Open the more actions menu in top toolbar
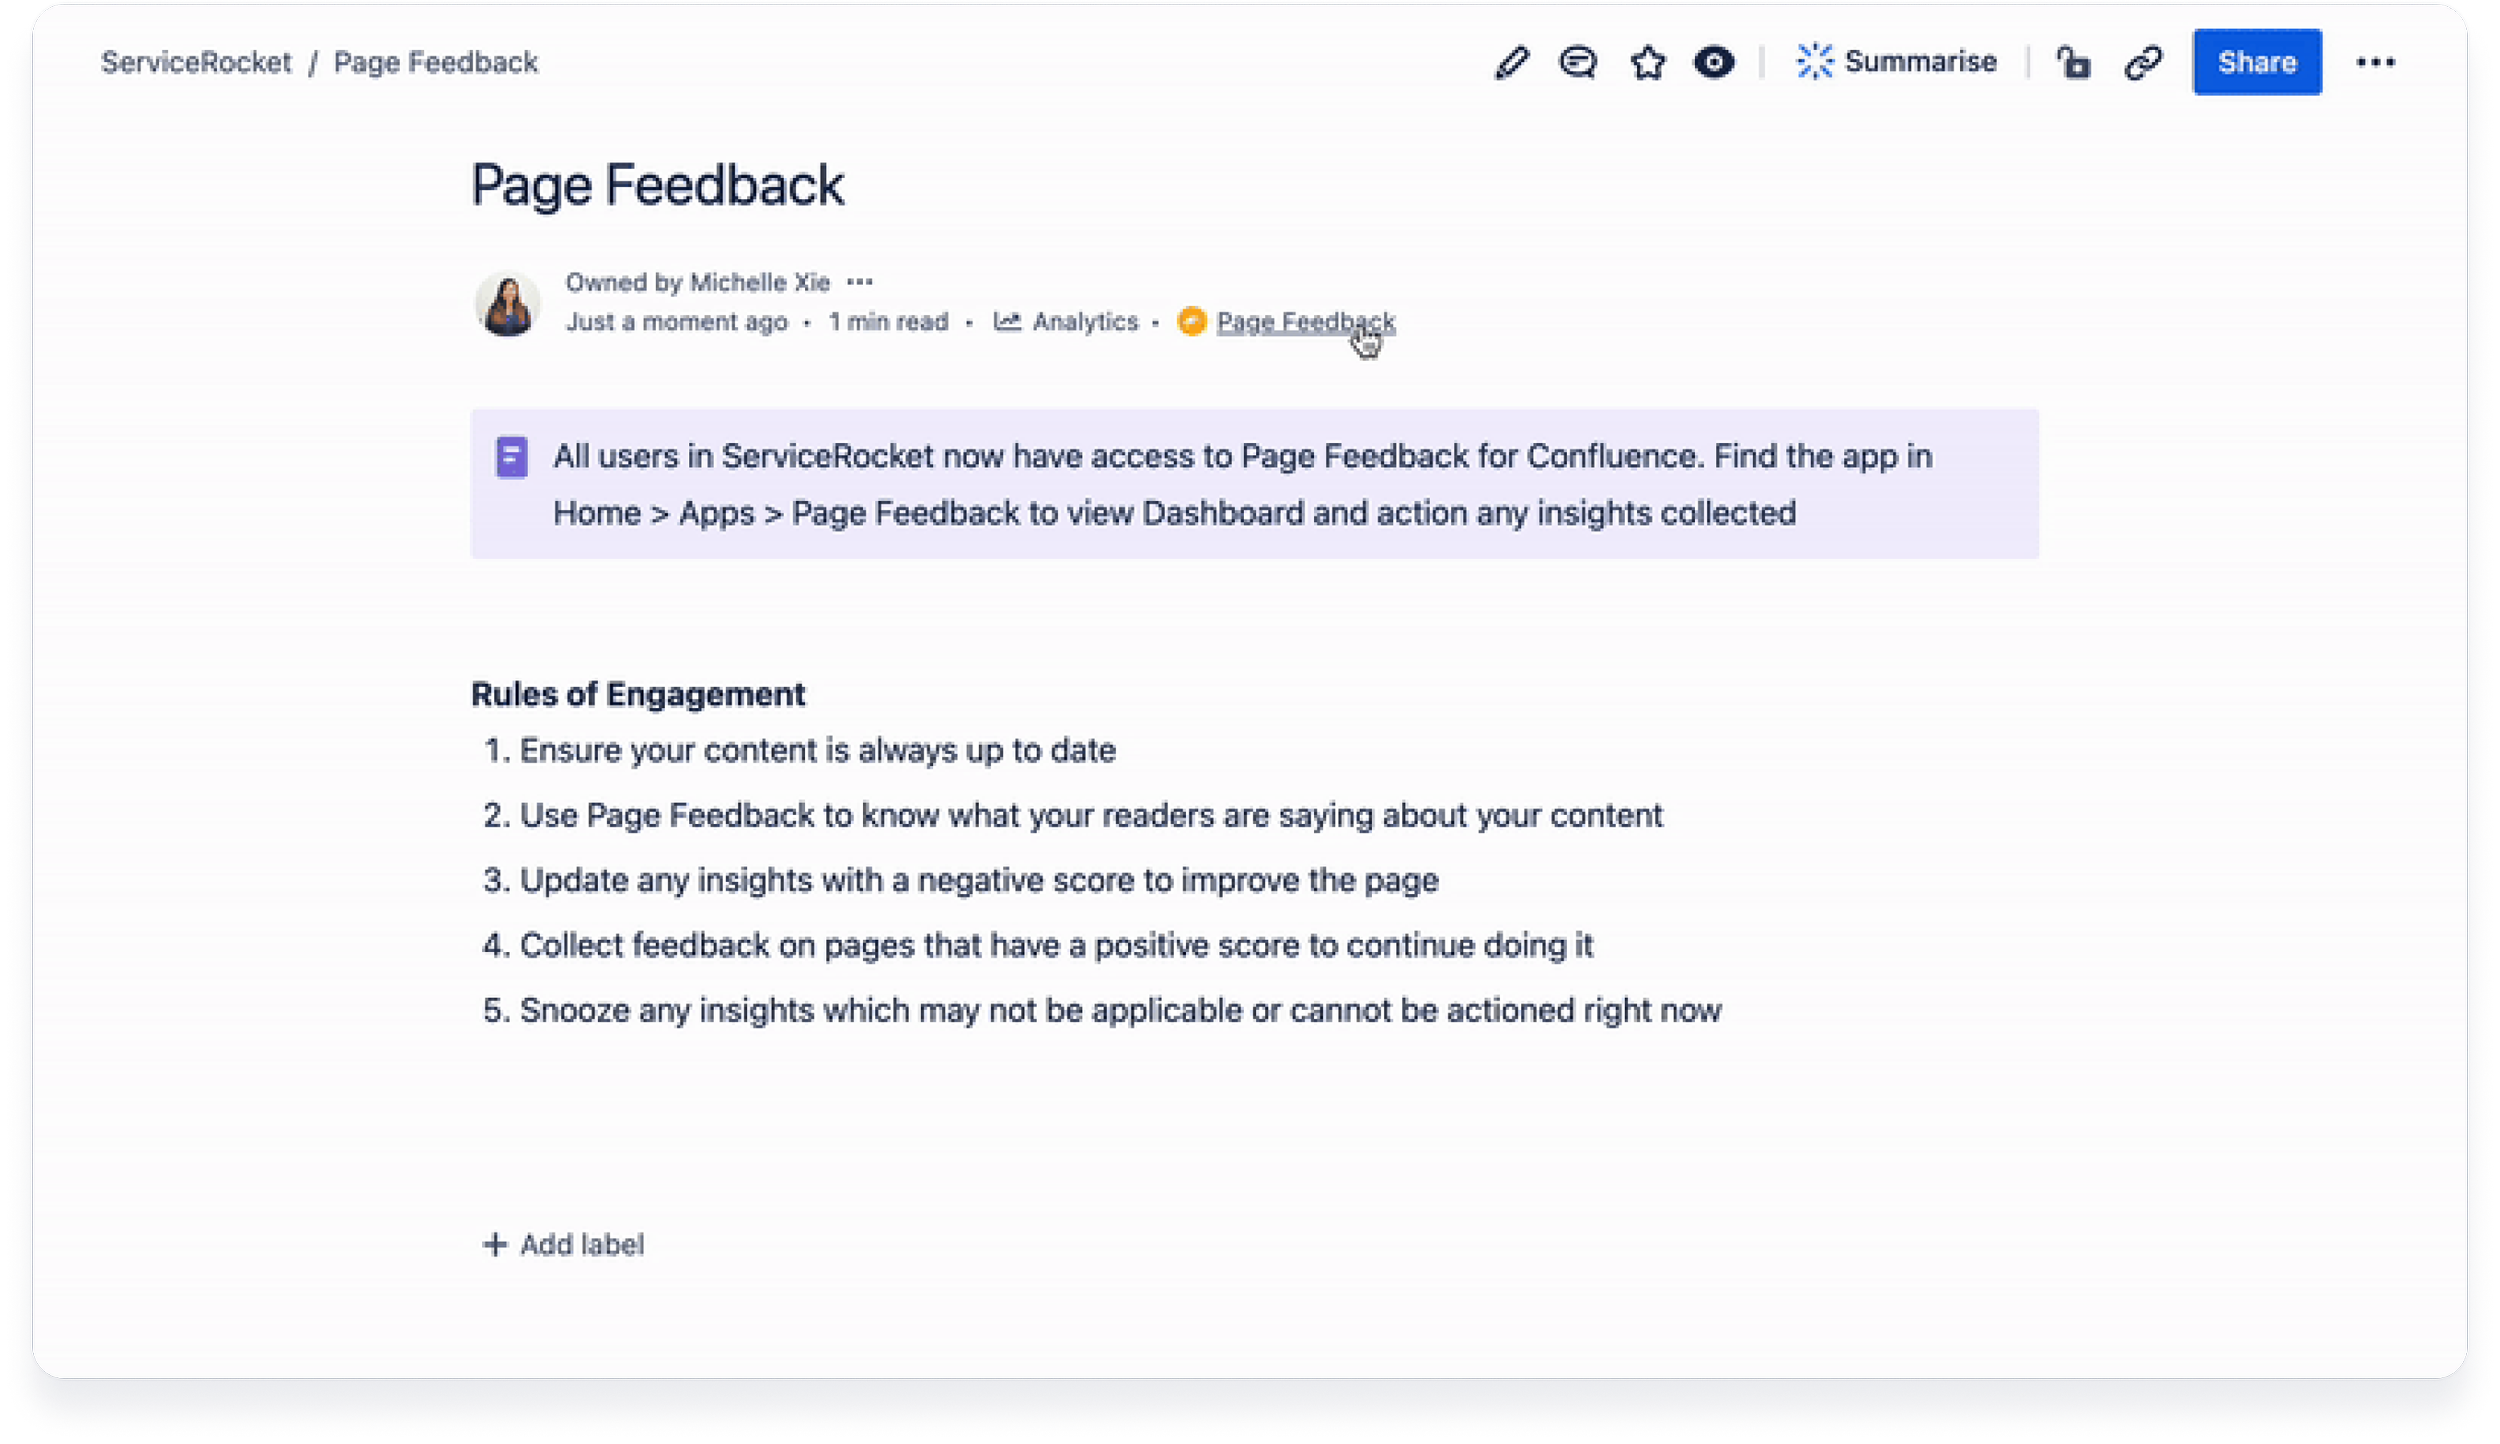The image size is (2500, 1444). (x=2375, y=62)
